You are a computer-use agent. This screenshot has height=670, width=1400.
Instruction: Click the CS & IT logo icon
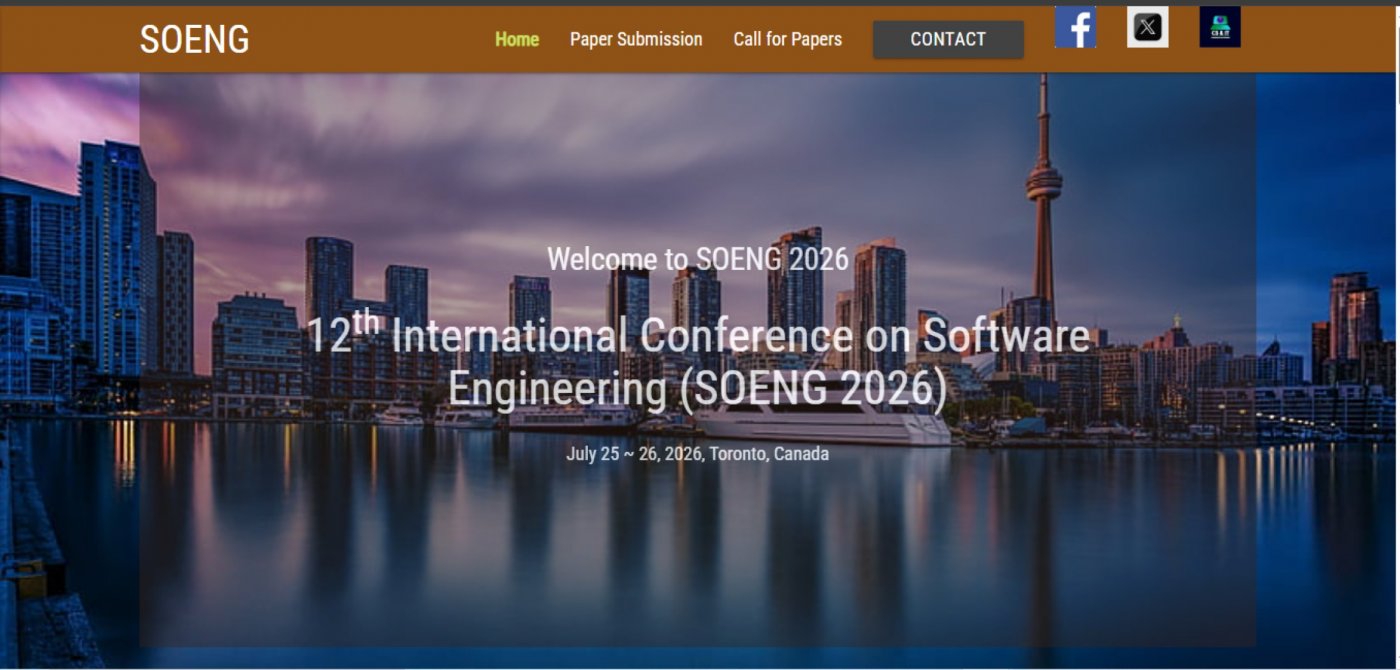click(1219, 27)
